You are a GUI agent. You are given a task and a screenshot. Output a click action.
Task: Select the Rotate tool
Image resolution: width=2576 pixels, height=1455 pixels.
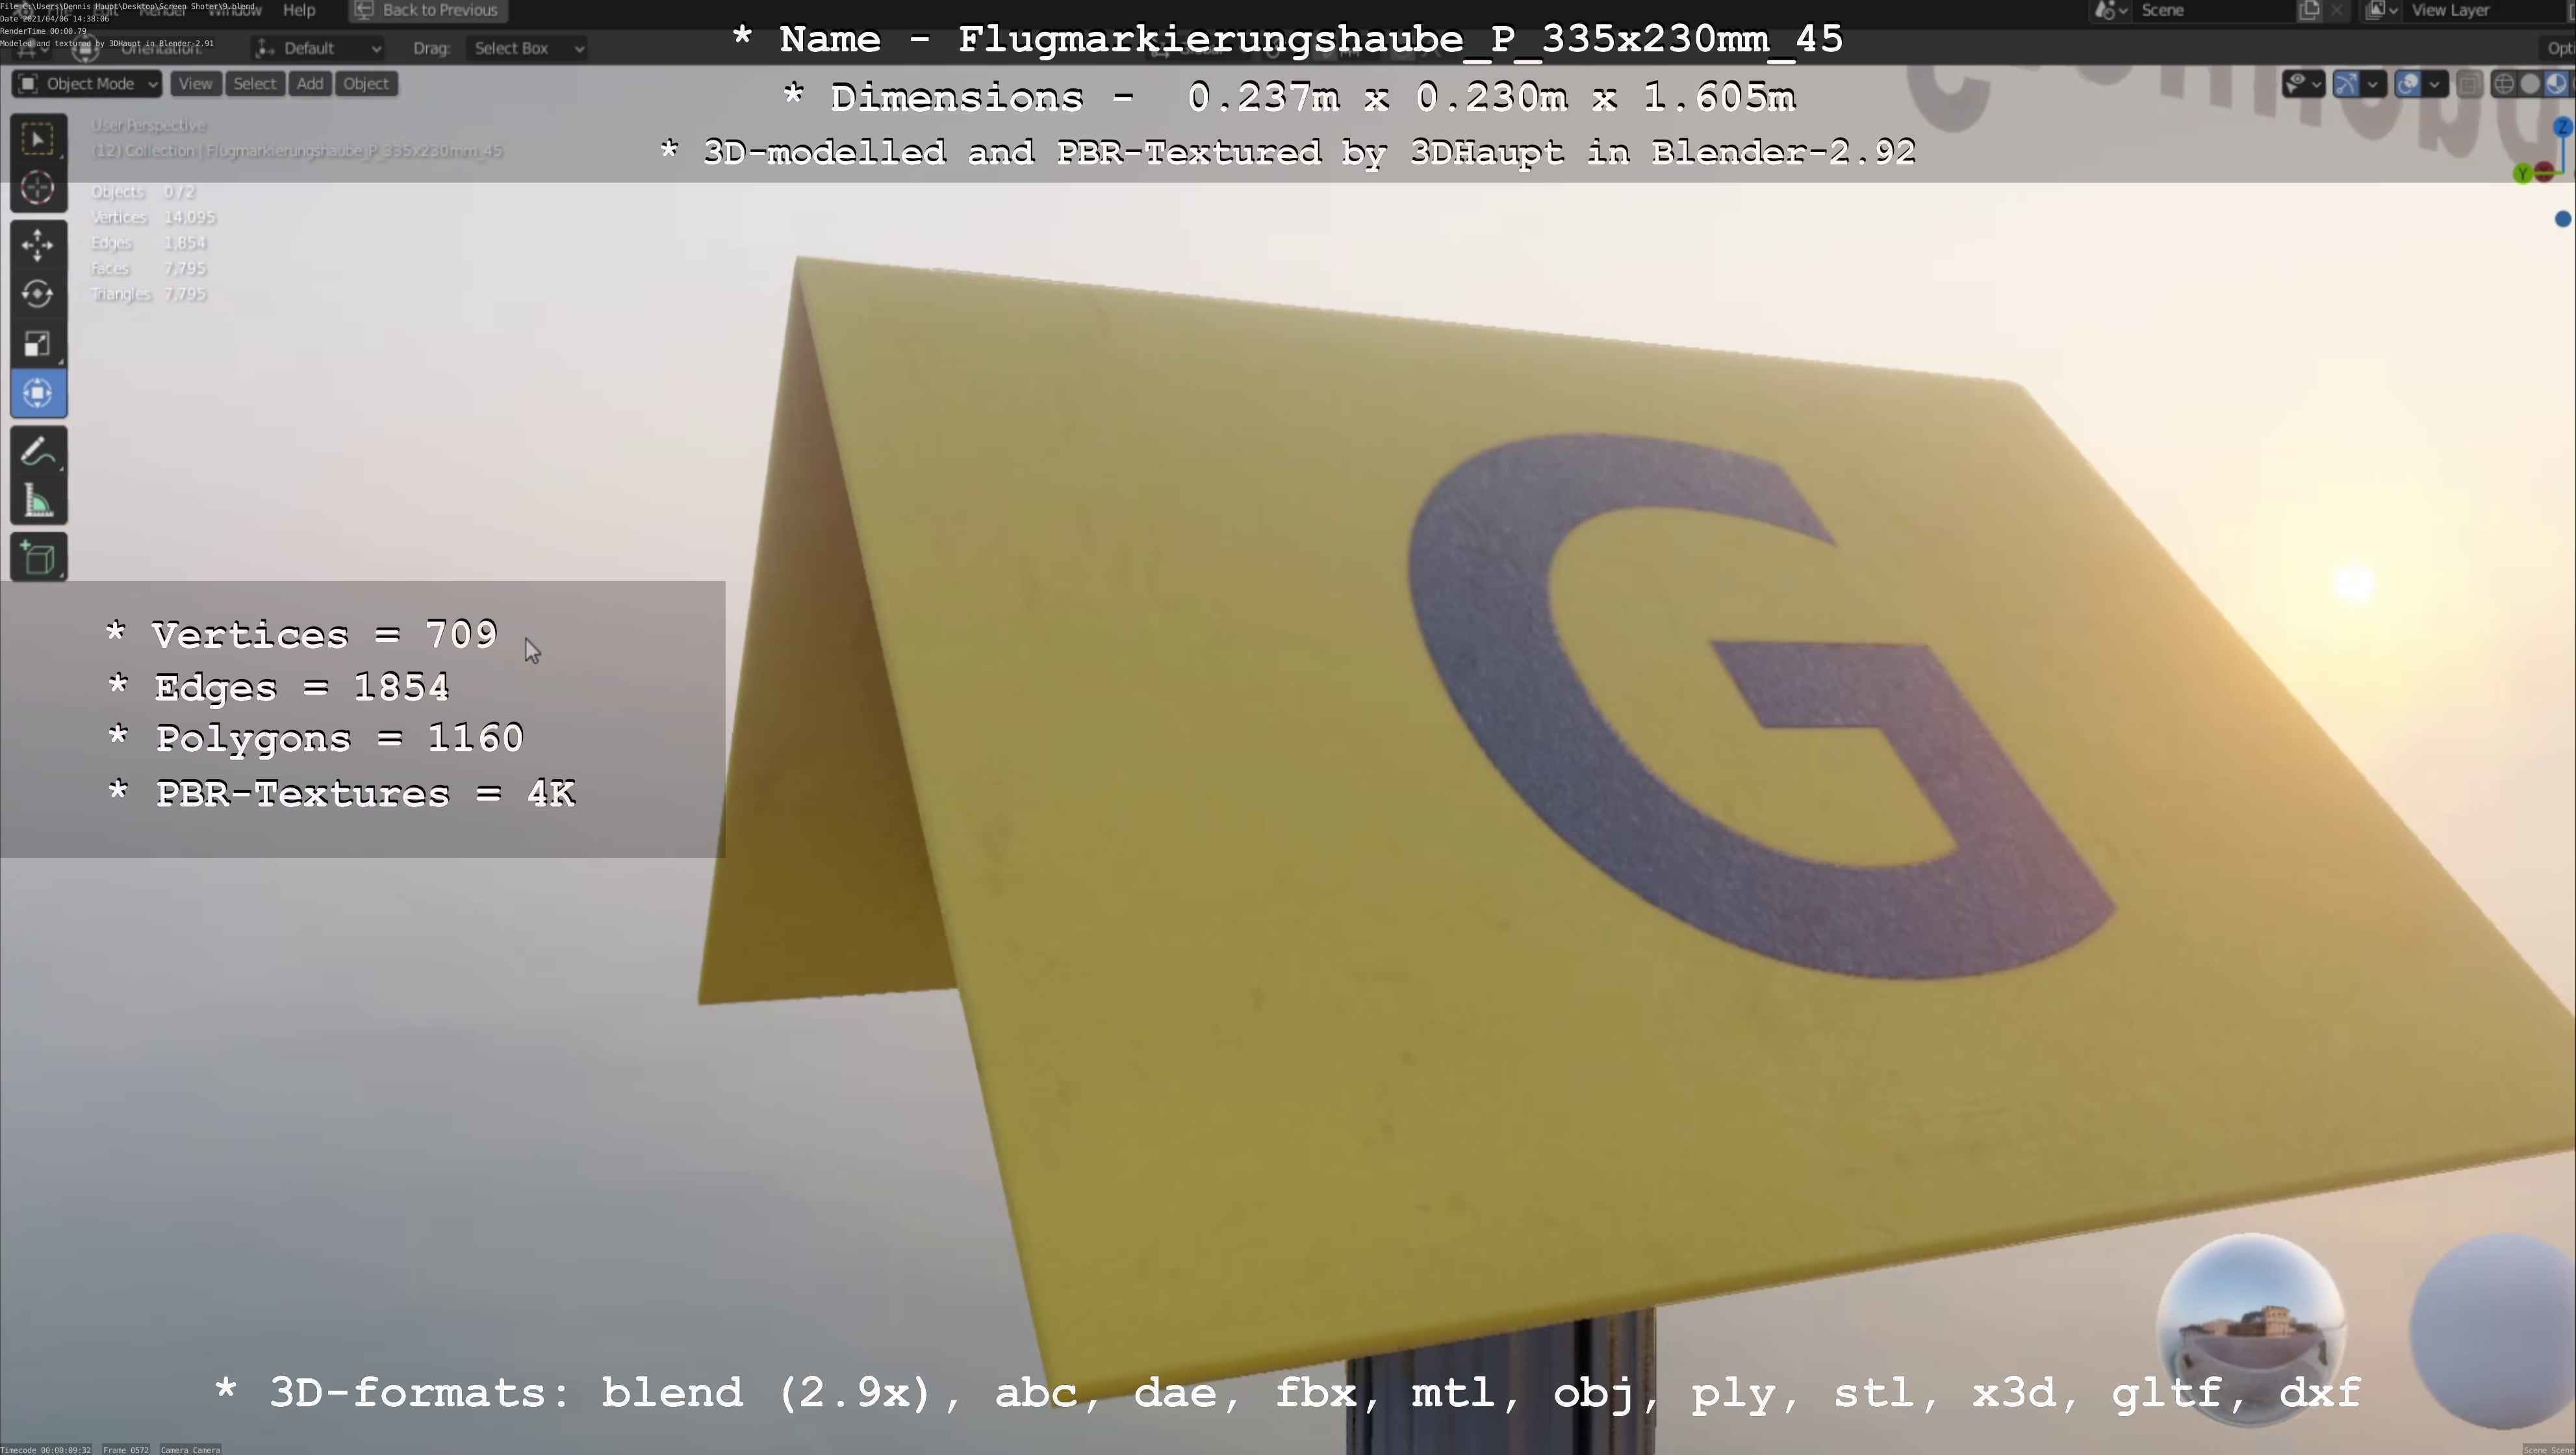pos(38,294)
